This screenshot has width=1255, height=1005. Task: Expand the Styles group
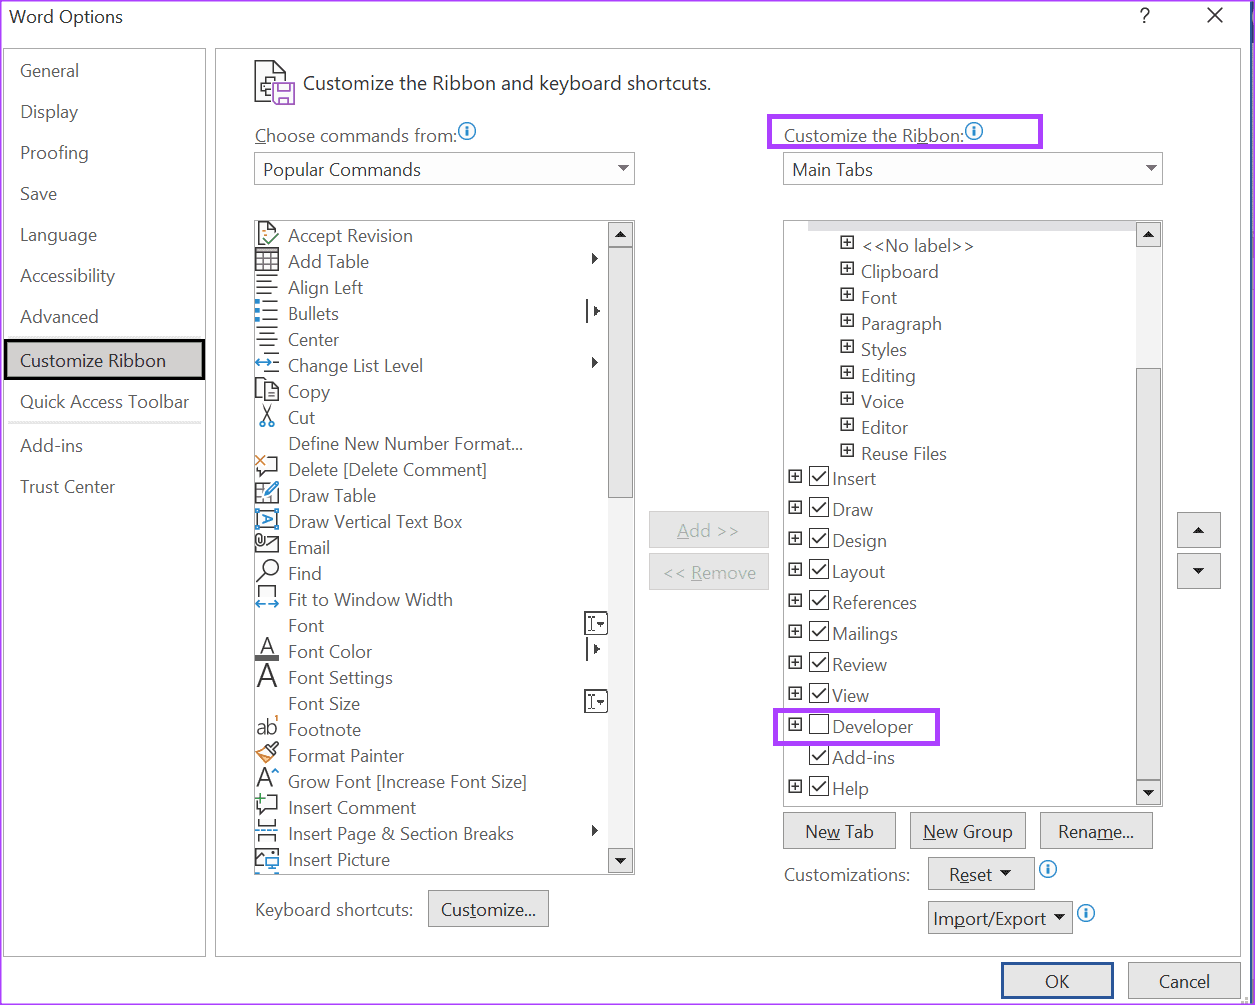(x=847, y=347)
